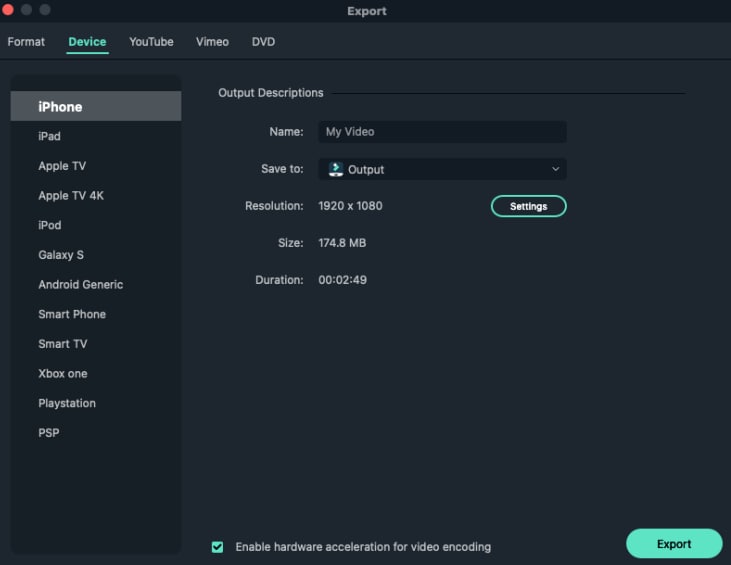
Task: Click the Output folder icon
Action: (x=336, y=169)
